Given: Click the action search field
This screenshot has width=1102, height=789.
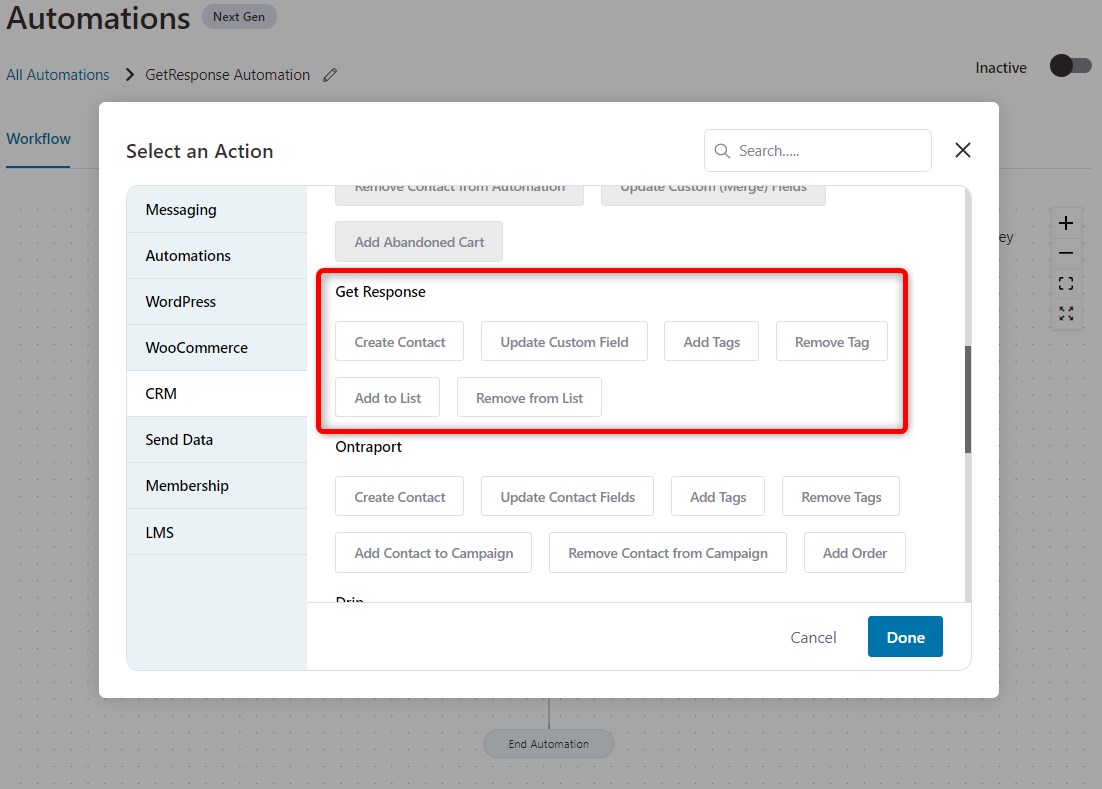Looking at the screenshot, I should pyautogui.click(x=817, y=150).
